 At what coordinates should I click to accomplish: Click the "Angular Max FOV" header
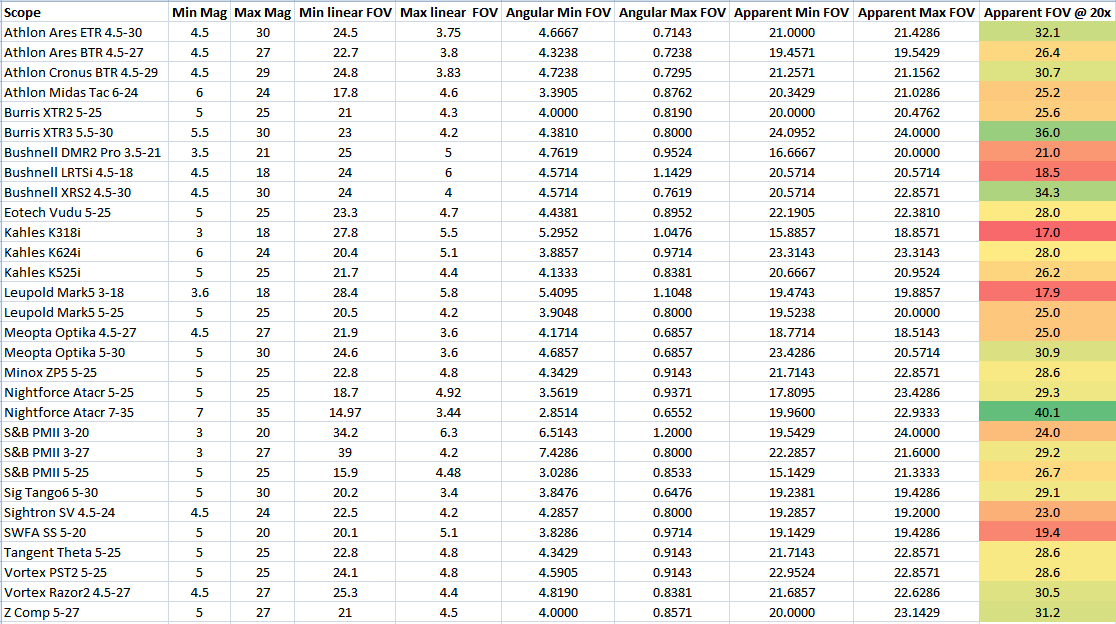(673, 12)
